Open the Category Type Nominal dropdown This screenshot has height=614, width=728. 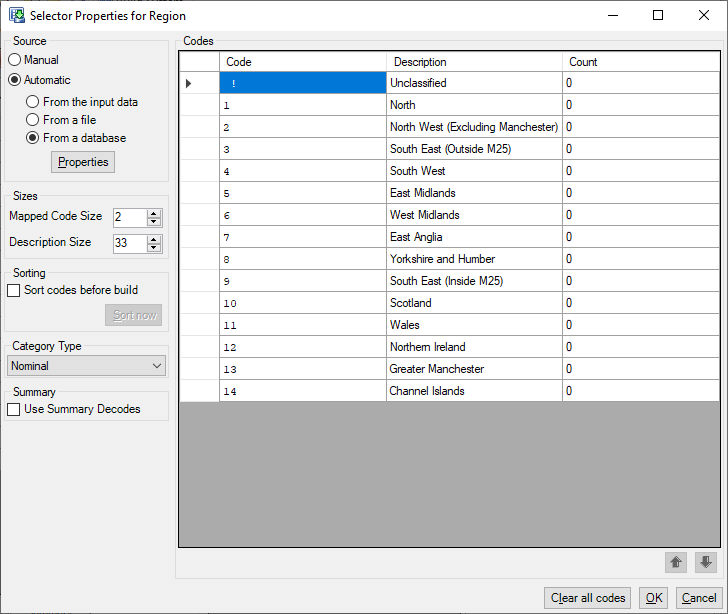[x=86, y=366]
